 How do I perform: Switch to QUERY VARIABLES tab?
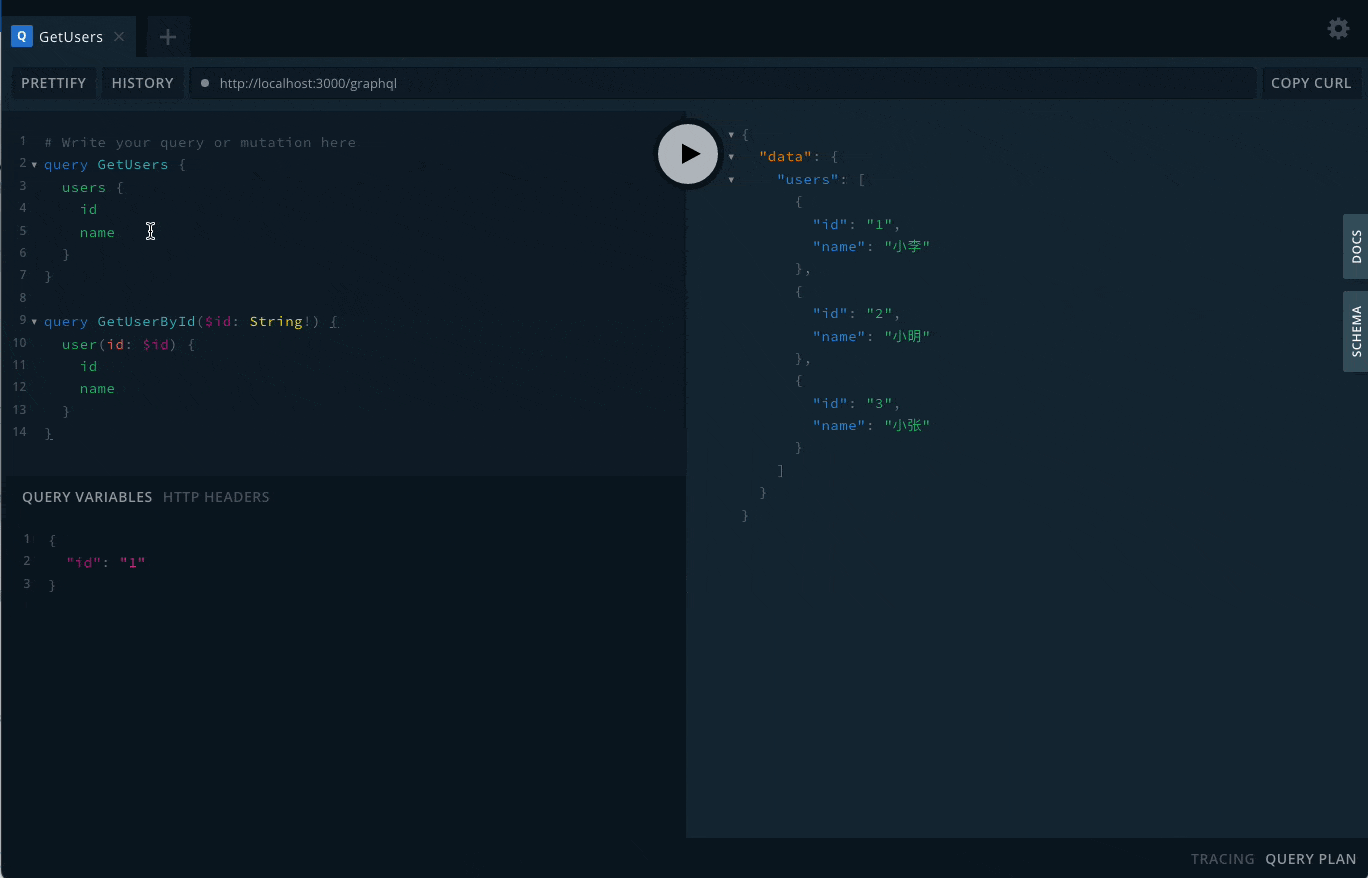87,497
